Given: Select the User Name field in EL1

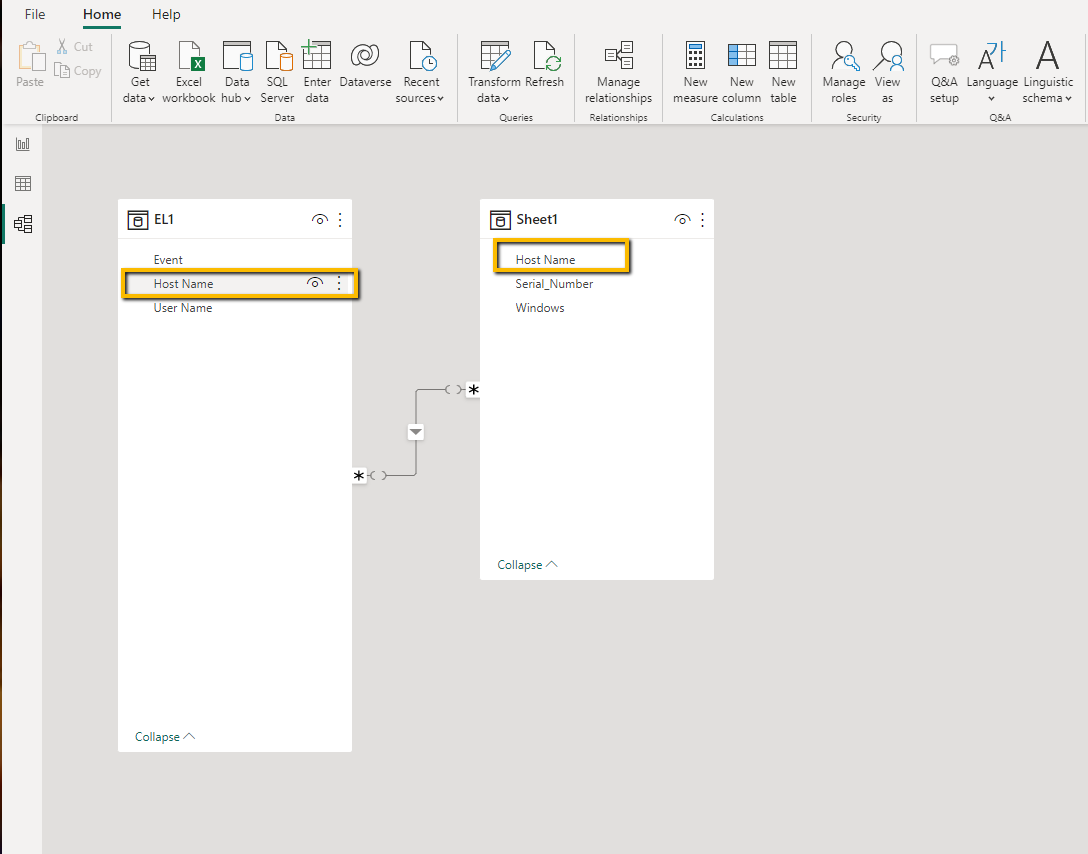Looking at the screenshot, I should 182,307.
